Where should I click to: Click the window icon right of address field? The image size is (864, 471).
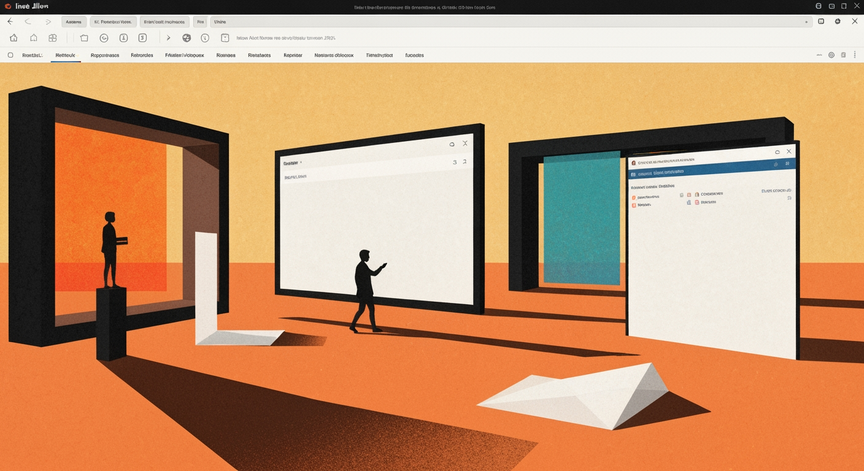tap(821, 21)
